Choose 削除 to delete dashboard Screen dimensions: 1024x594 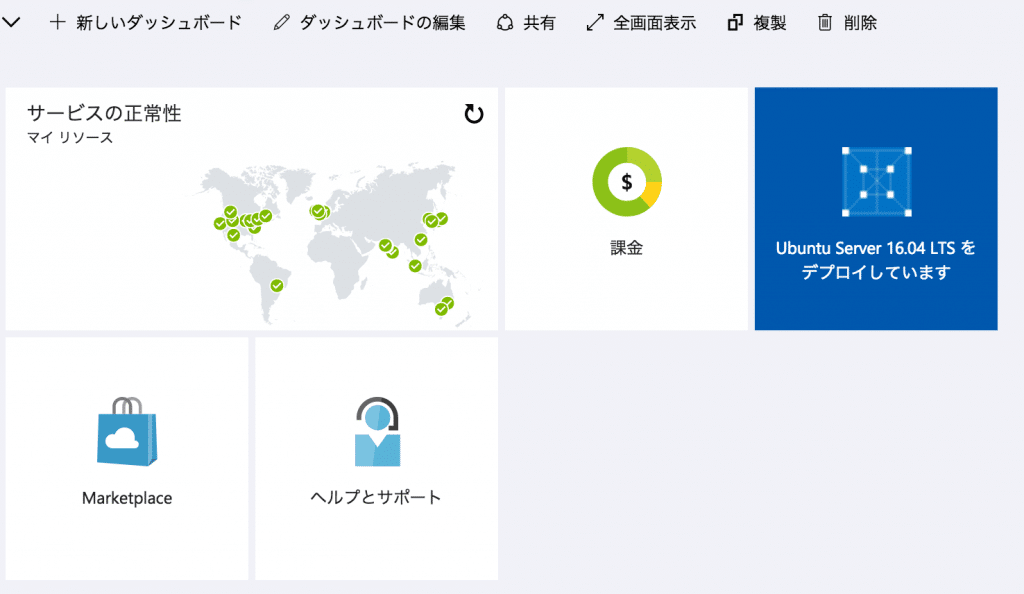(860, 23)
